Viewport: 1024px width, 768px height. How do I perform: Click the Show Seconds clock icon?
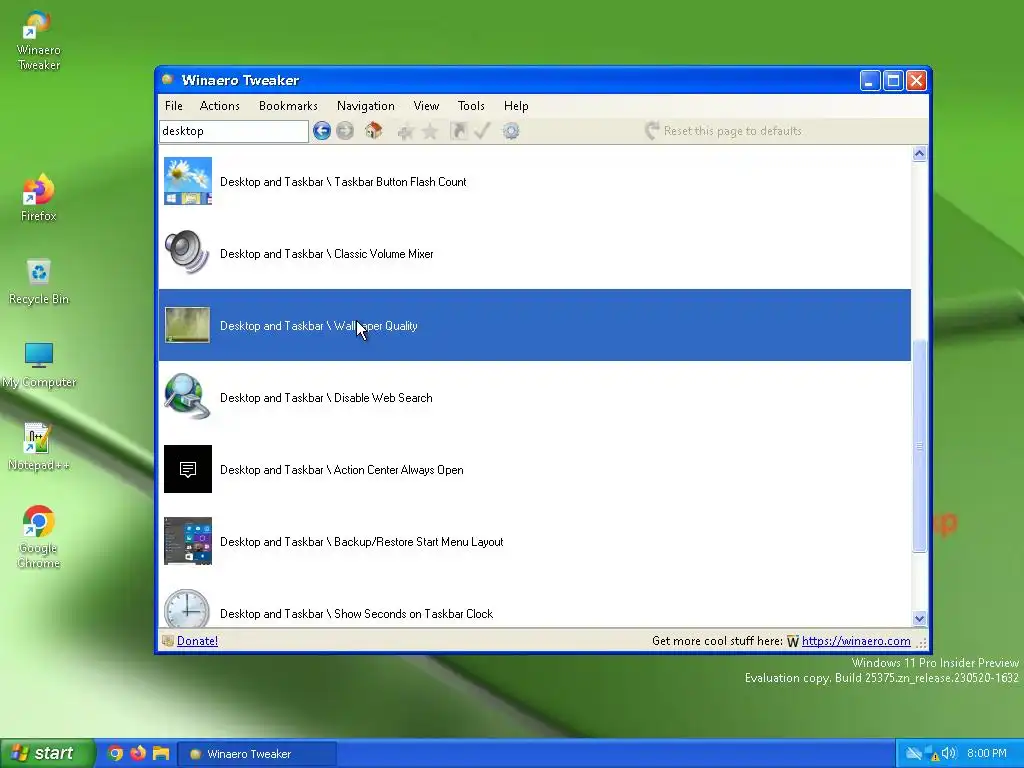coord(187,608)
